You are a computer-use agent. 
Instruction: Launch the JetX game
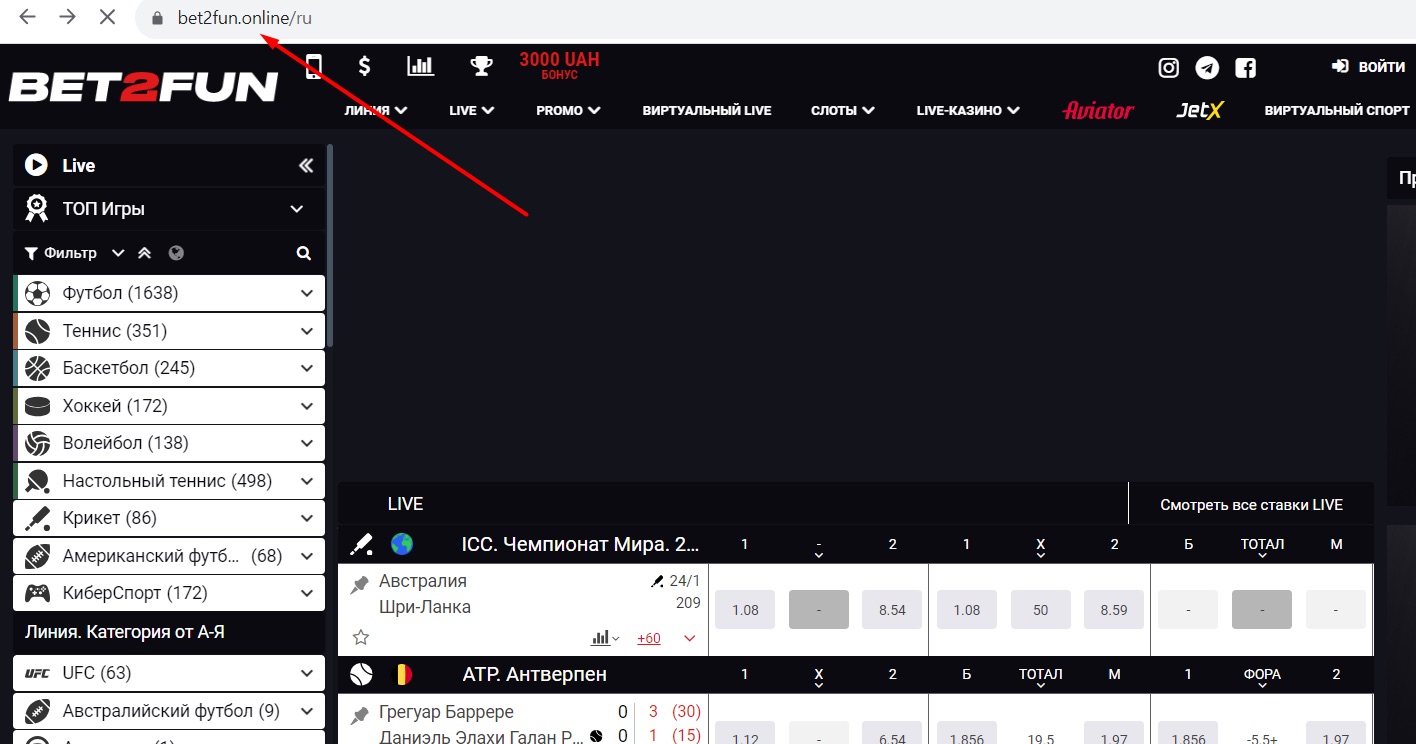pyautogui.click(x=1200, y=110)
